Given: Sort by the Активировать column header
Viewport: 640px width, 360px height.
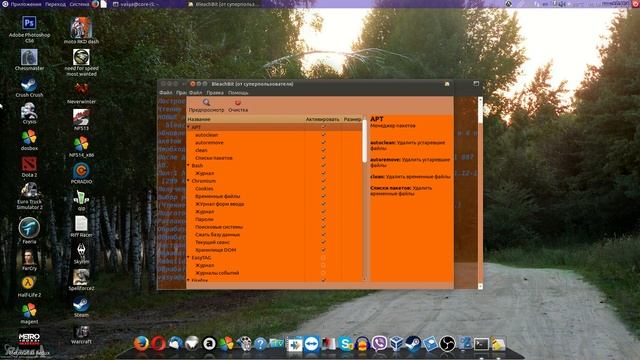Looking at the screenshot, I should 322,119.
